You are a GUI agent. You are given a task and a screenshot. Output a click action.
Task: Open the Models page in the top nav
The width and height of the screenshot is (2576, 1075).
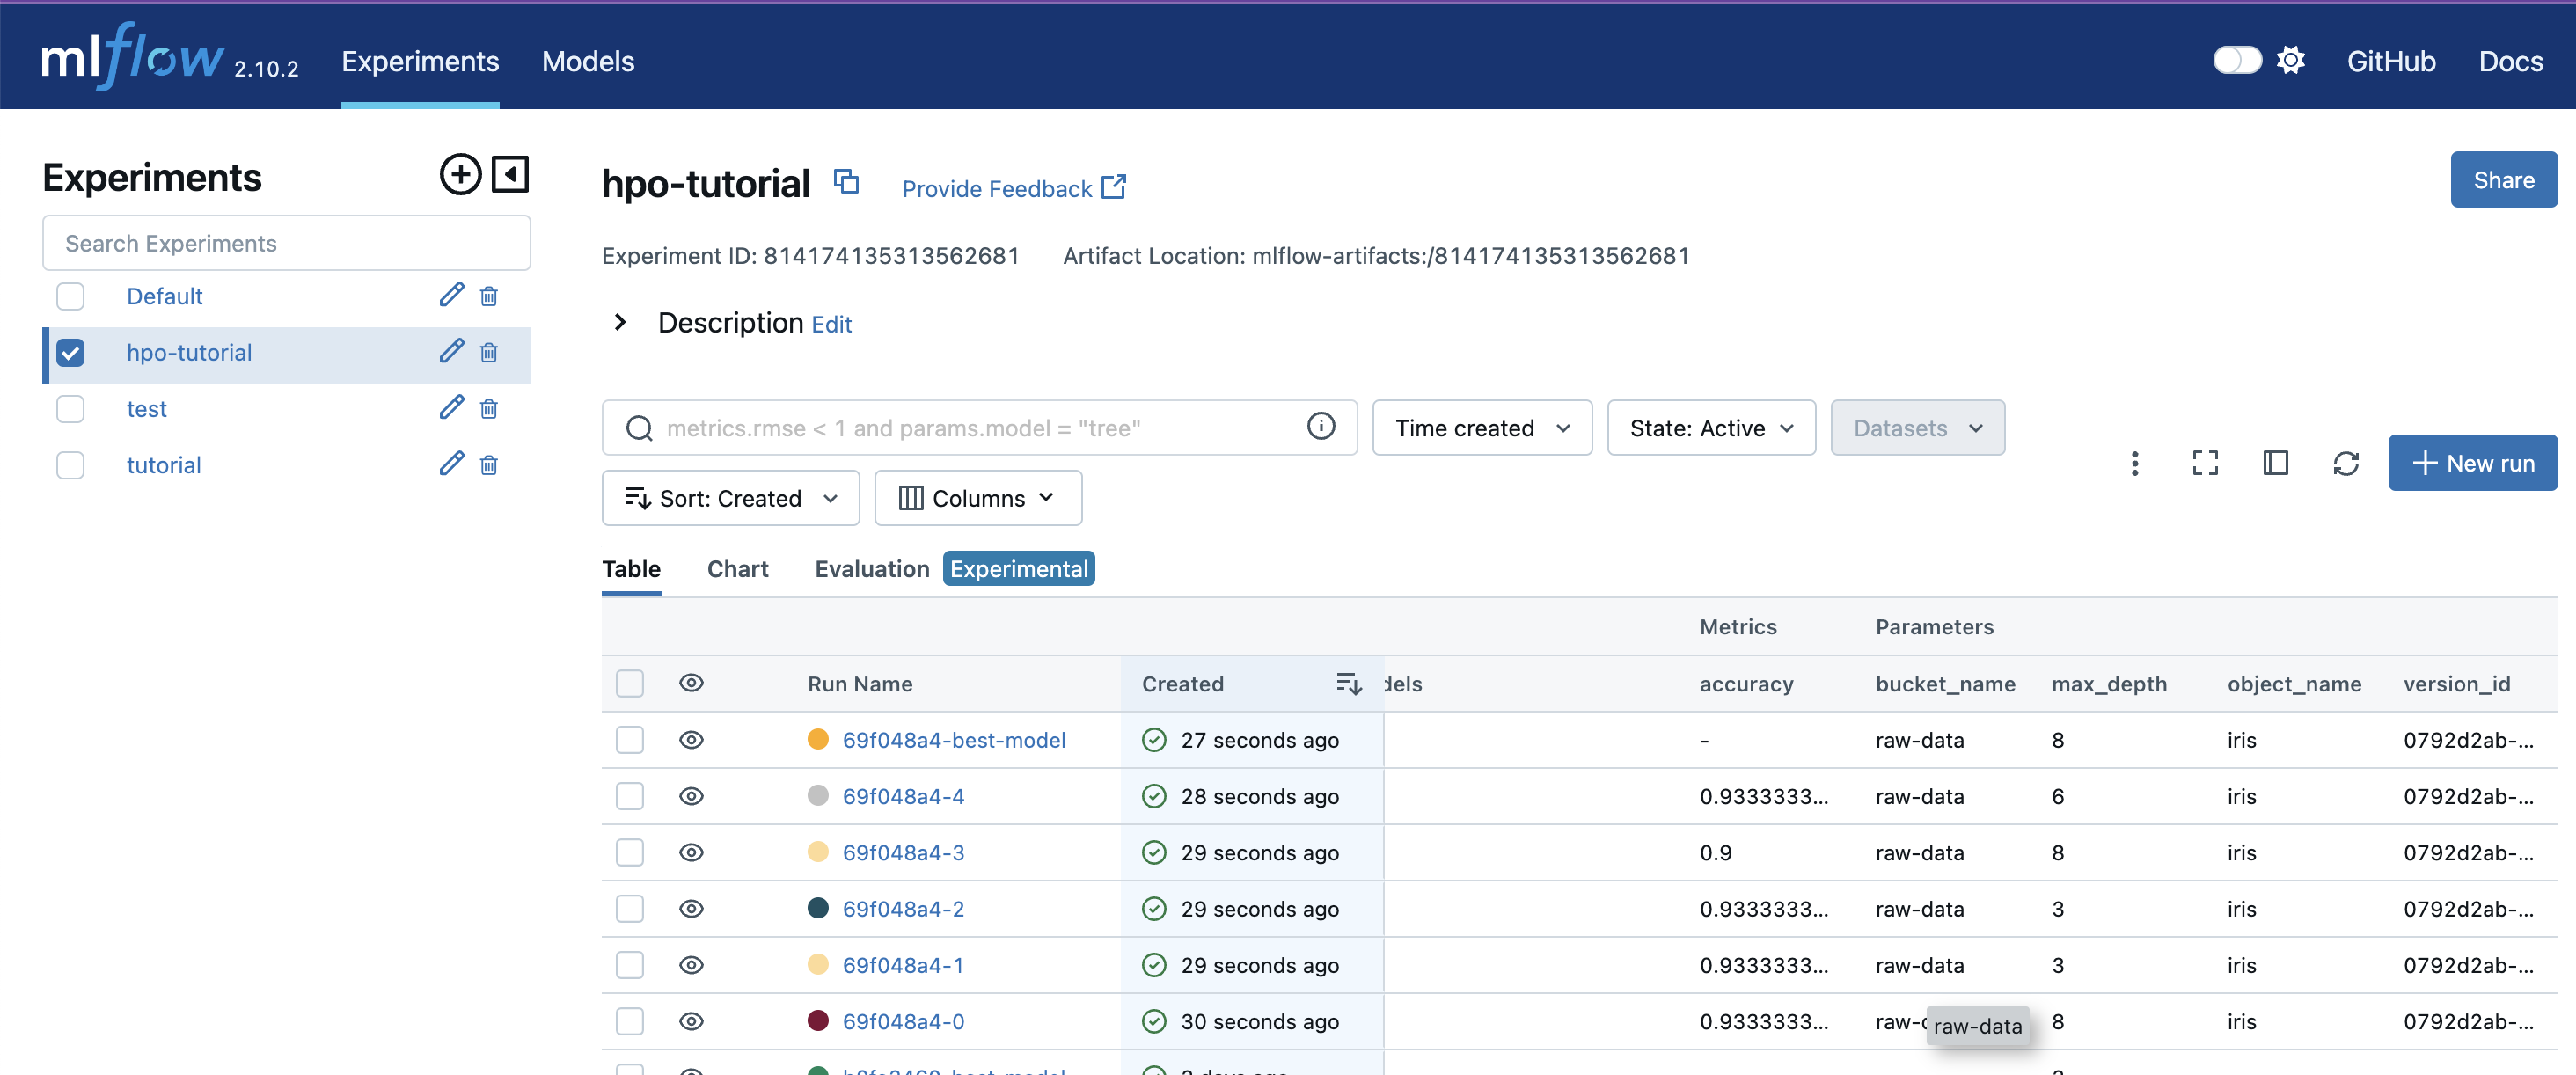point(587,61)
